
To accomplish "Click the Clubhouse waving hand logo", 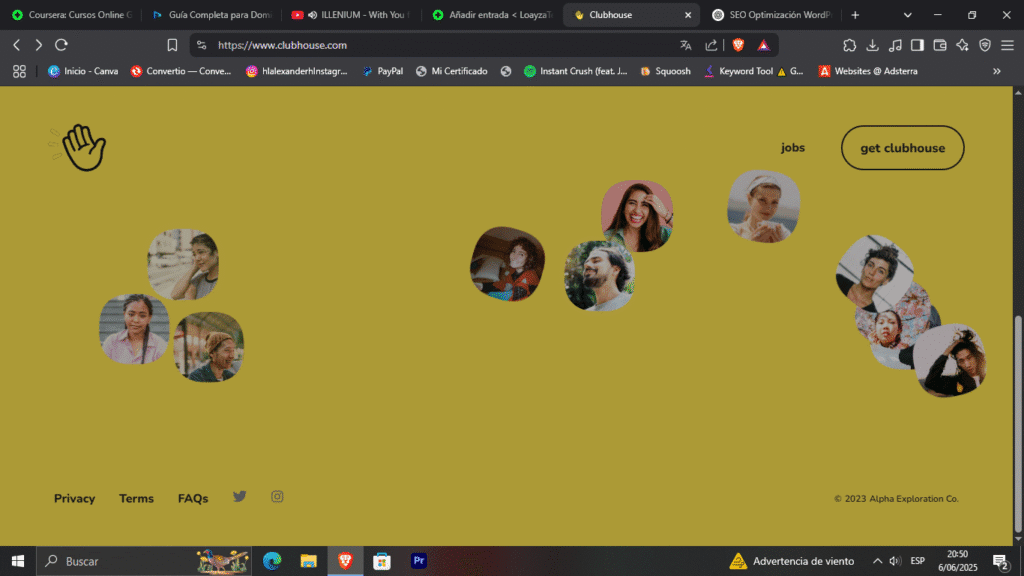I will 78,148.
